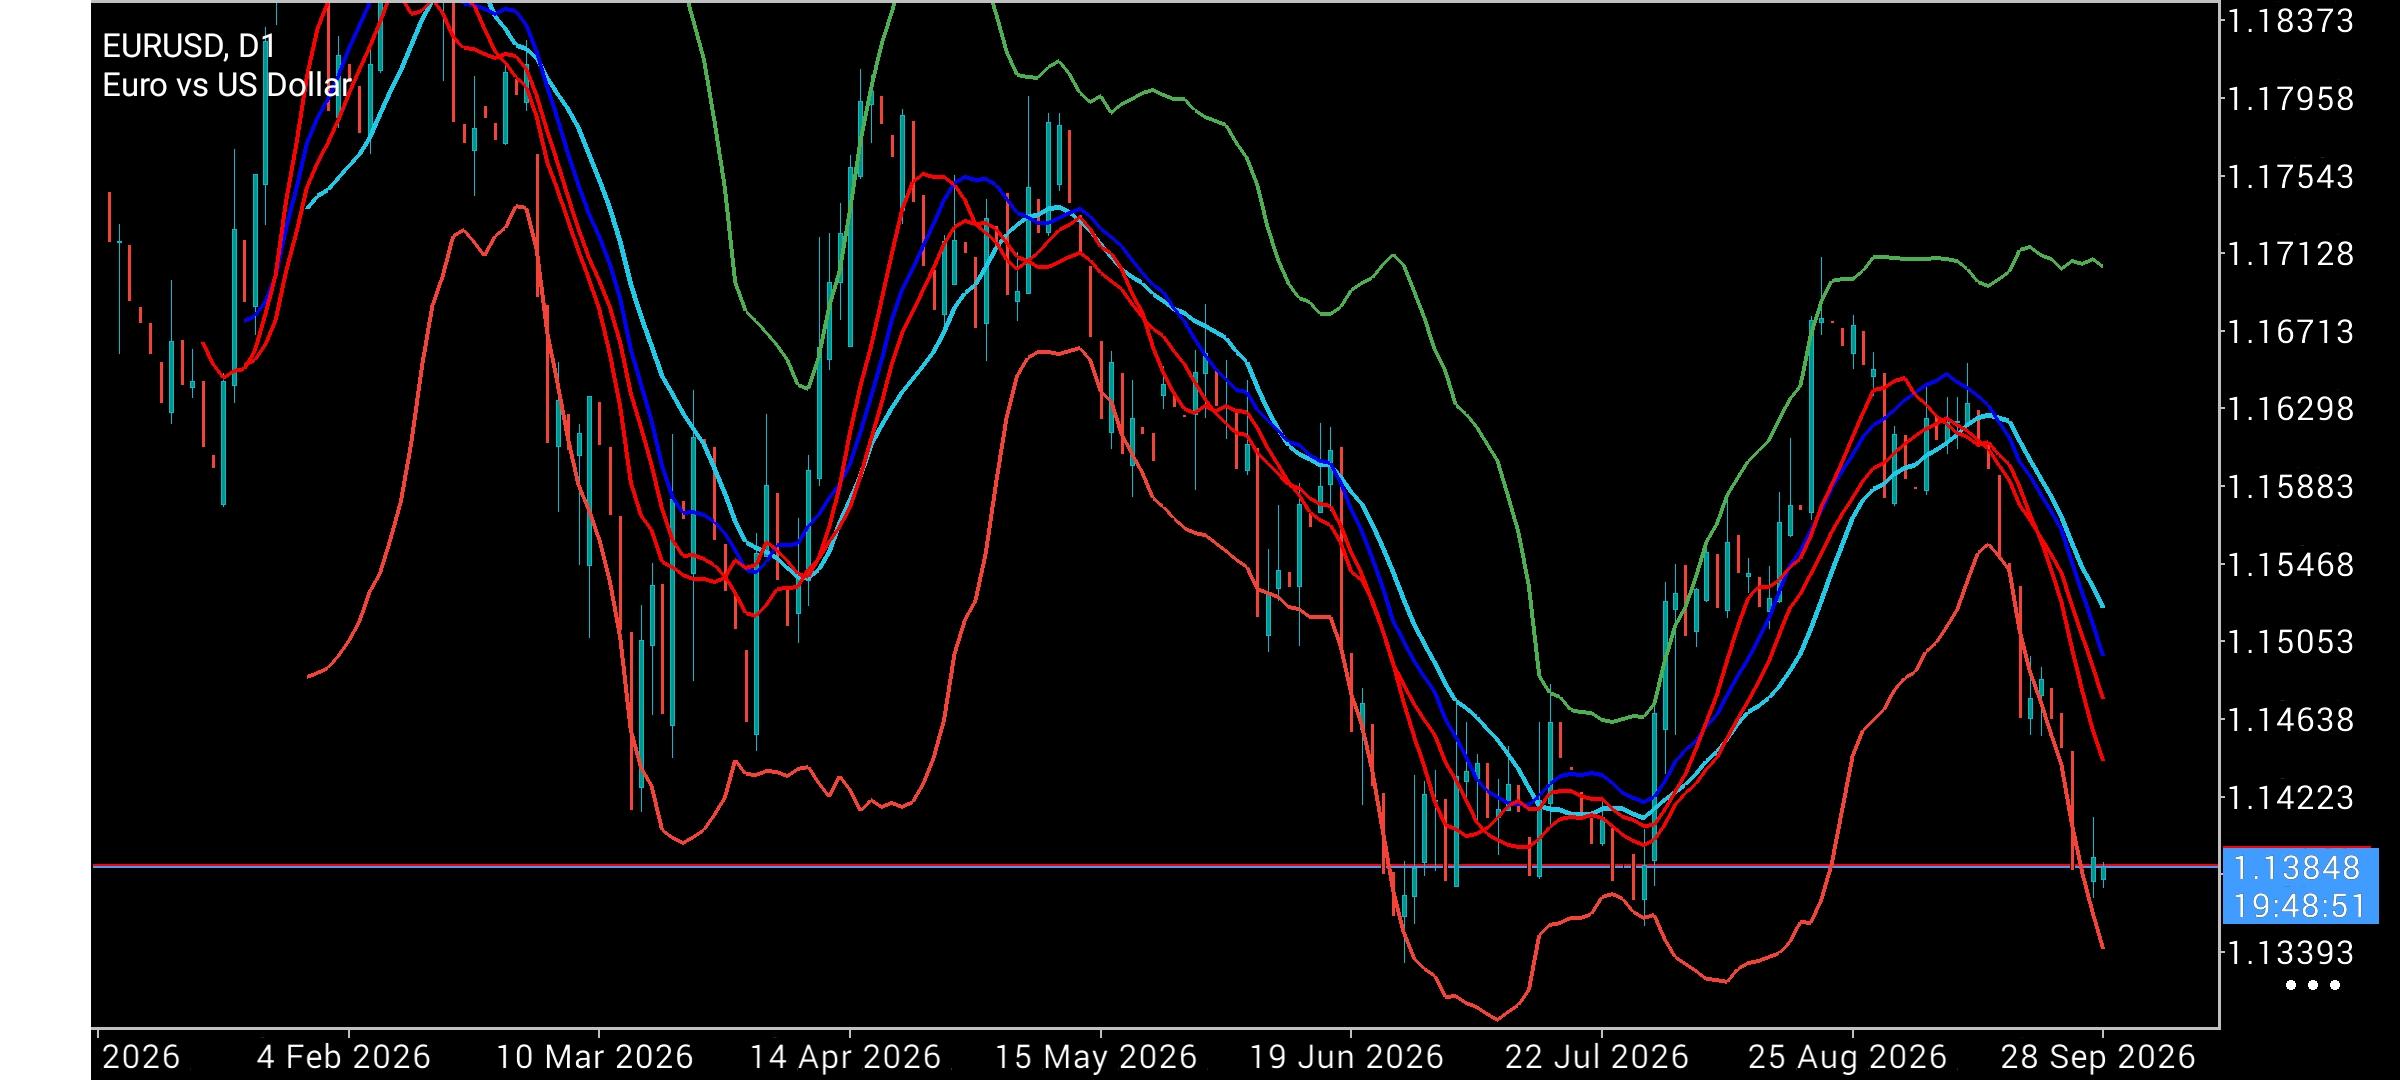Click the 22 Jul 2026 date label

coord(1596,1057)
